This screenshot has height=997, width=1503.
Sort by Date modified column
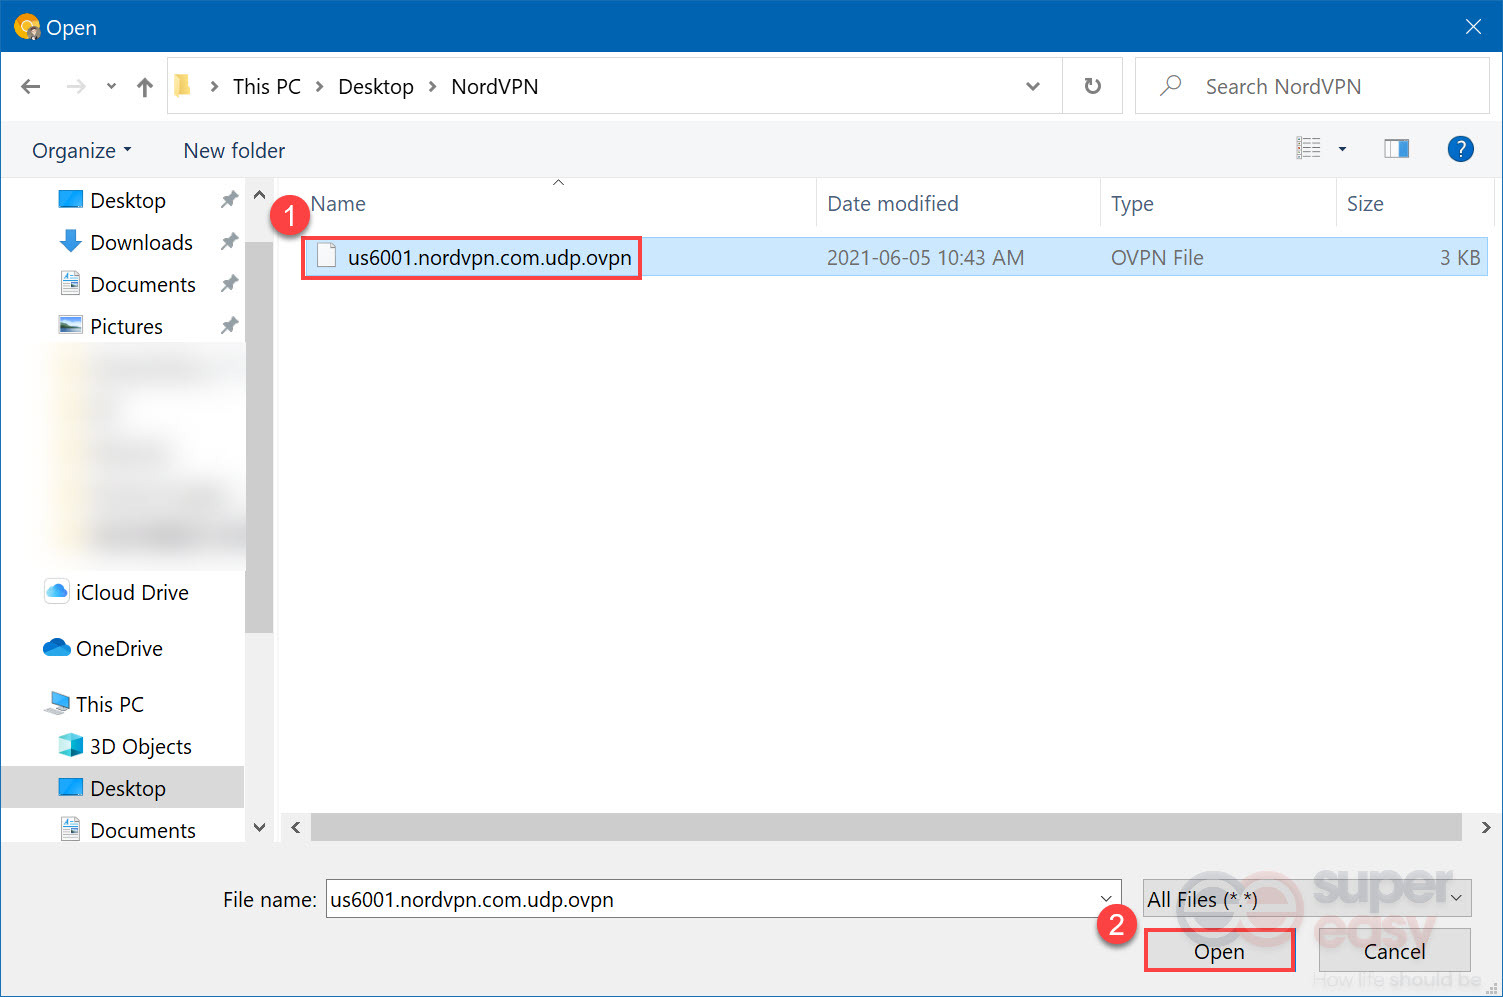point(892,204)
